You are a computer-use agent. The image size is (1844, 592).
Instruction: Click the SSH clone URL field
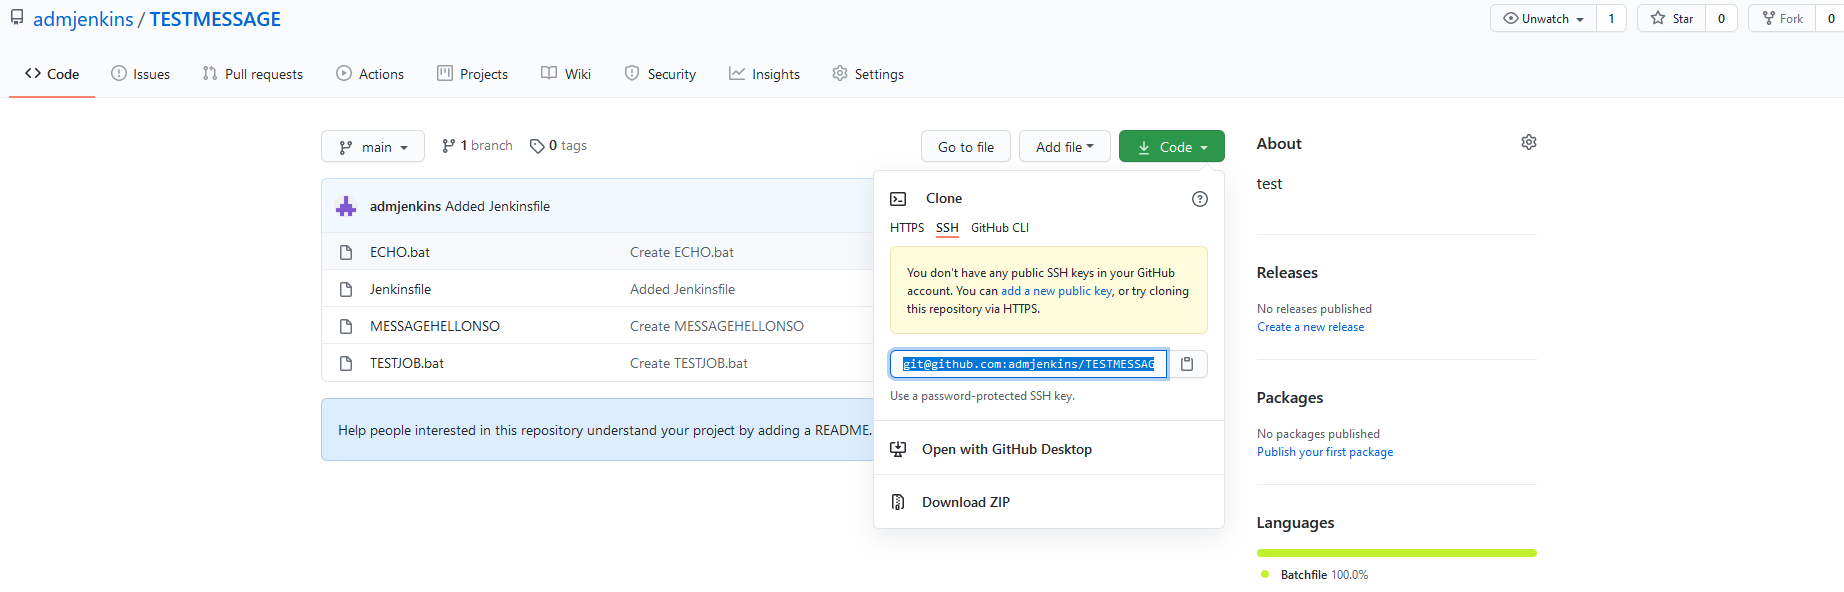[x=1028, y=364]
